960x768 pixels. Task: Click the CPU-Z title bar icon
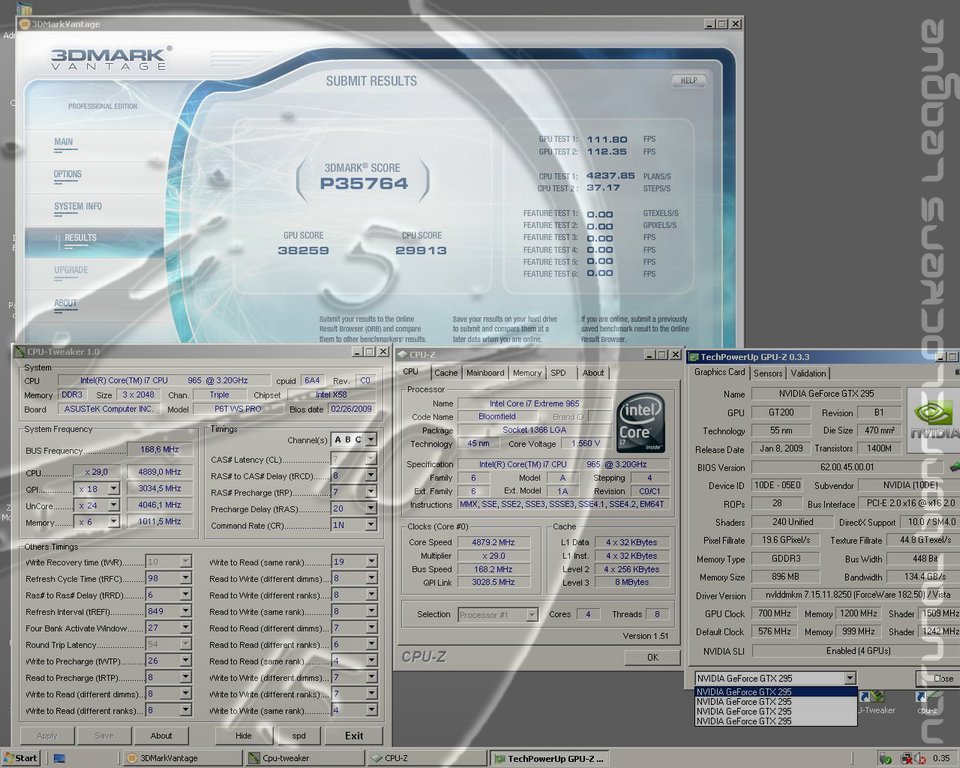point(402,355)
